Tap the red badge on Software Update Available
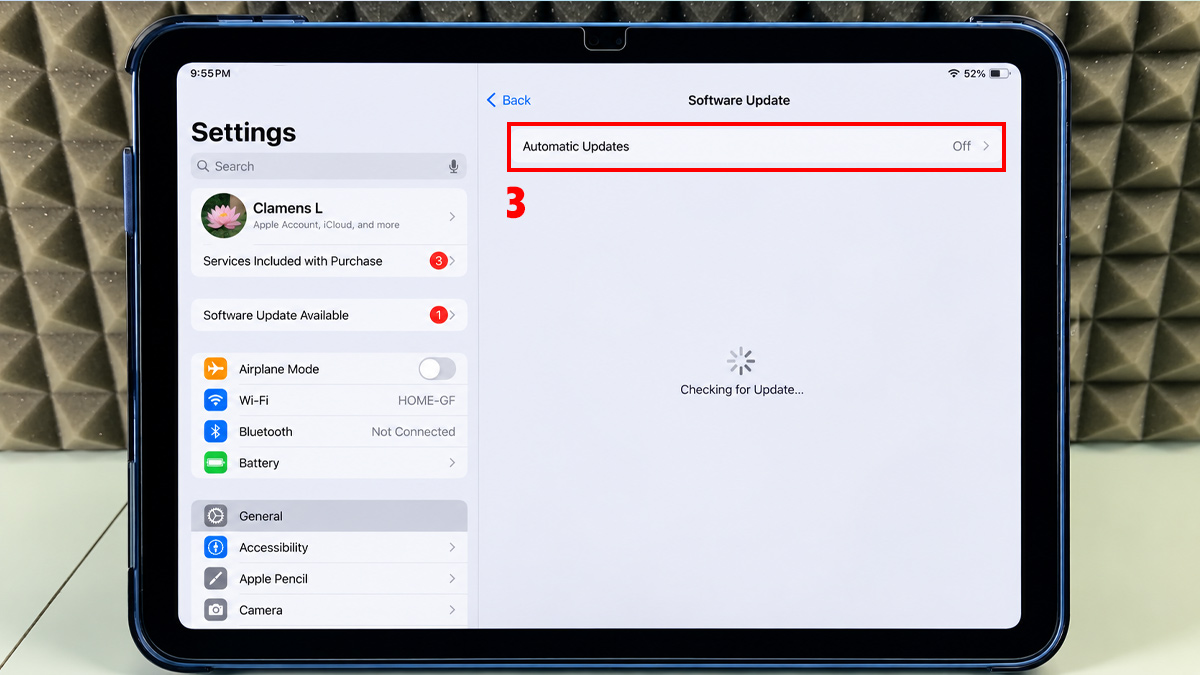The width and height of the screenshot is (1200, 675). (438, 315)
